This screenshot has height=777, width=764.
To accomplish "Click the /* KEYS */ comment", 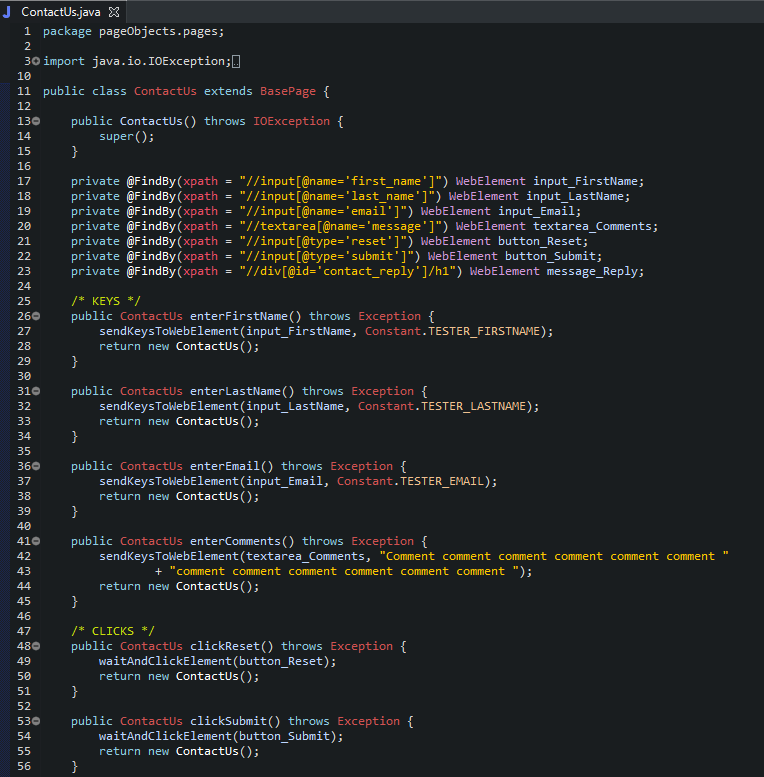I will (106, 301).
